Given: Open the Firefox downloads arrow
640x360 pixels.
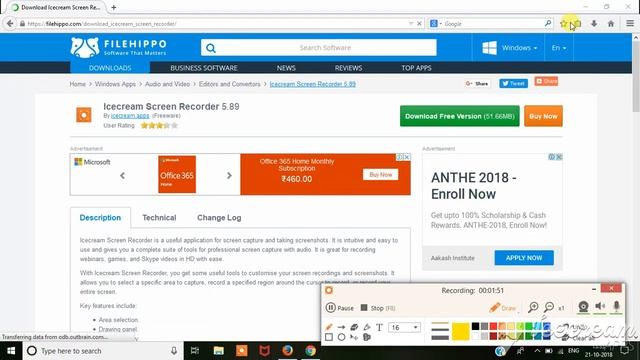Looking at the screenshot, I should (594, 24).
